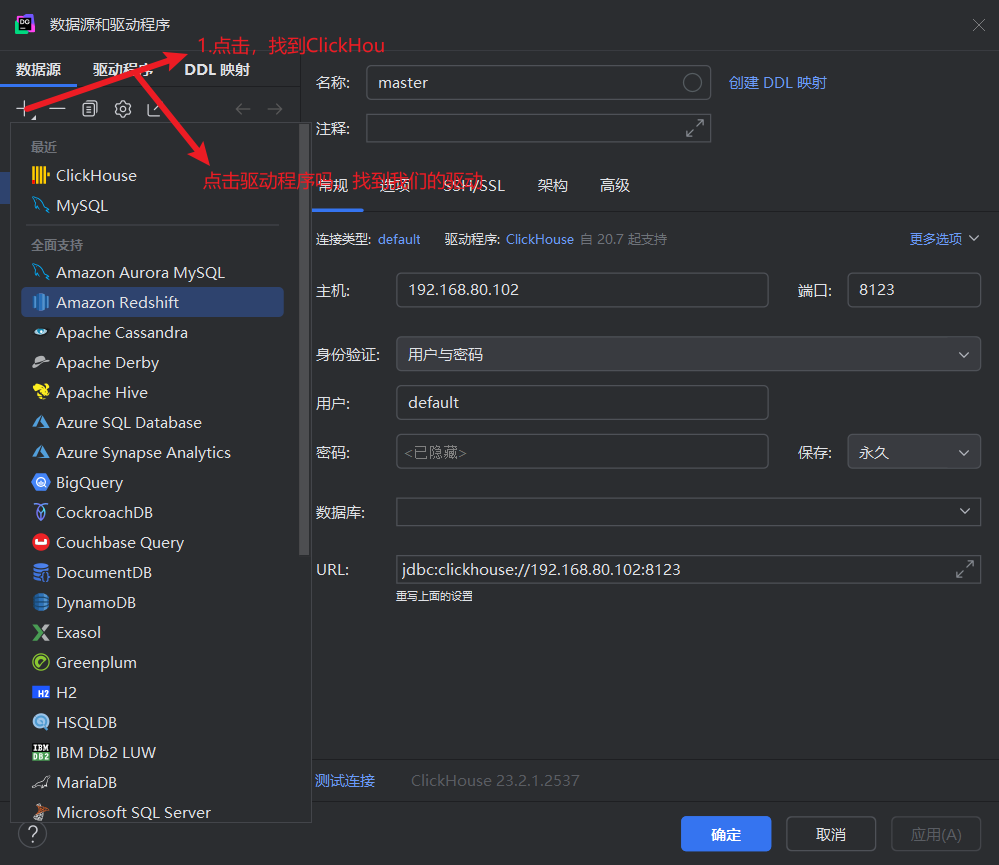Switch to the data sources tab
Viewport: 999px width, 865px height.
click(38, 69)
